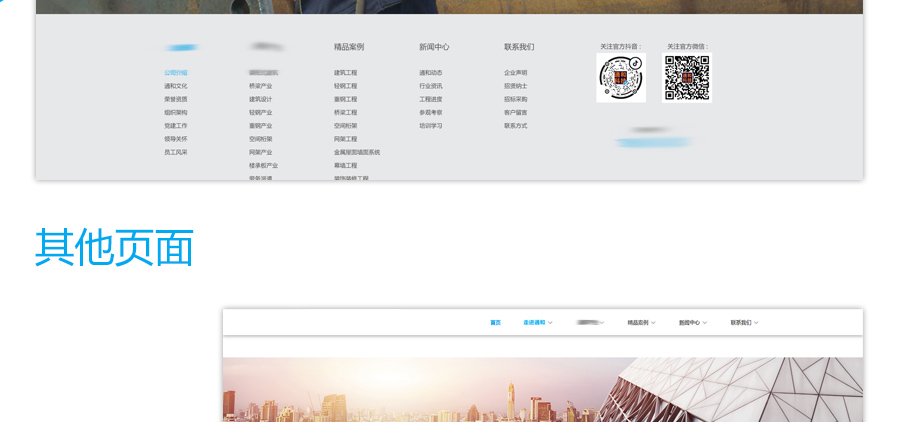This screenshot has height=422, width=900.
Task: Open 行业资讯 footer link
Action: [430, 86]
